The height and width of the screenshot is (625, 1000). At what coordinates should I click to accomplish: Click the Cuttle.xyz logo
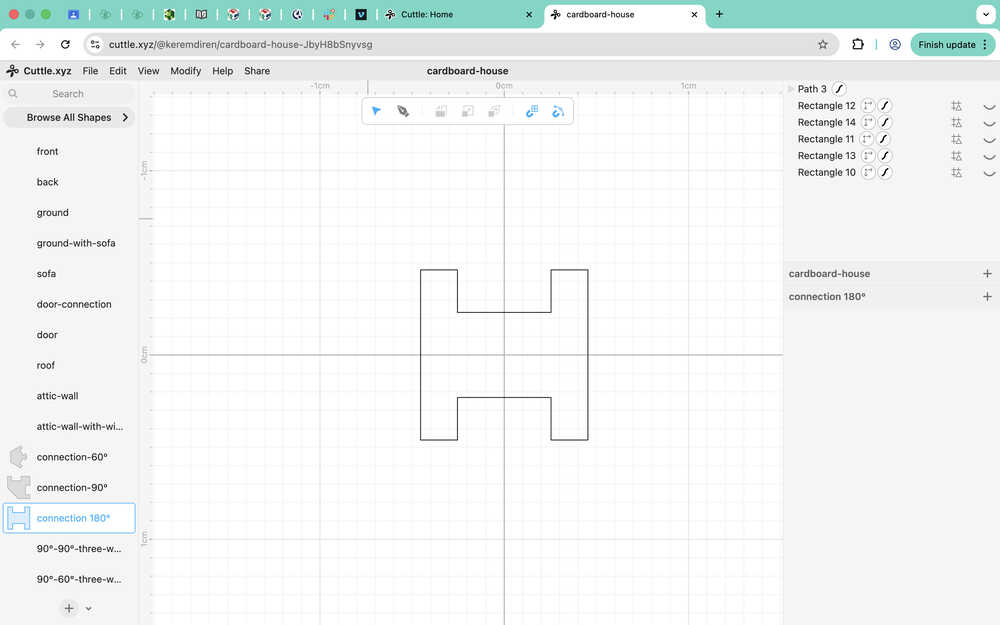point(39,71)
